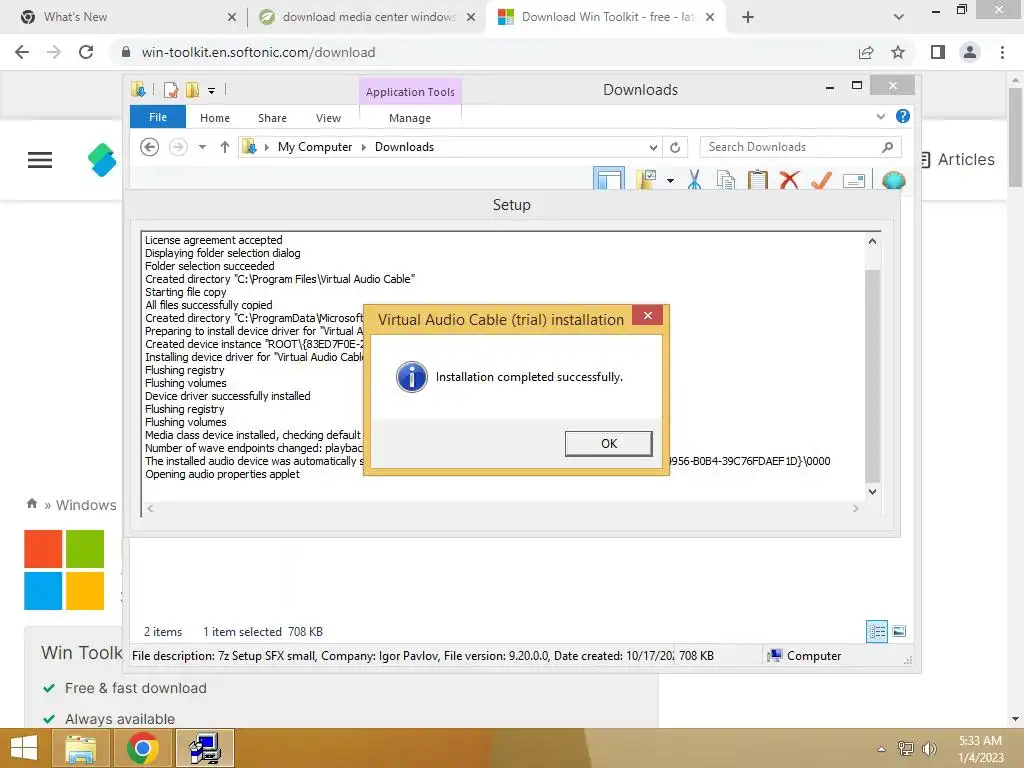The height and width of the screenshot is (768, 1024).
Task: Click the Copy toolbar icon
Action: tap(726, 180)
